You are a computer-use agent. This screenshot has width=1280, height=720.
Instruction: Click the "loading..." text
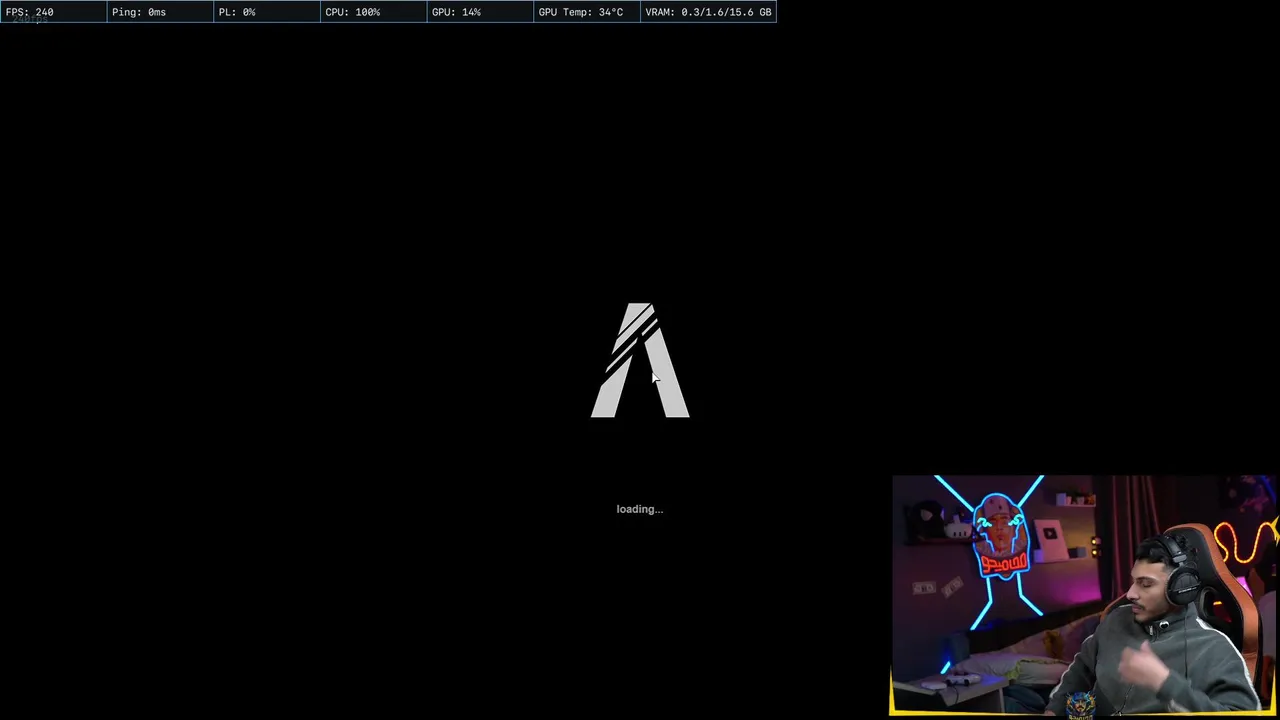coord(640,509)
